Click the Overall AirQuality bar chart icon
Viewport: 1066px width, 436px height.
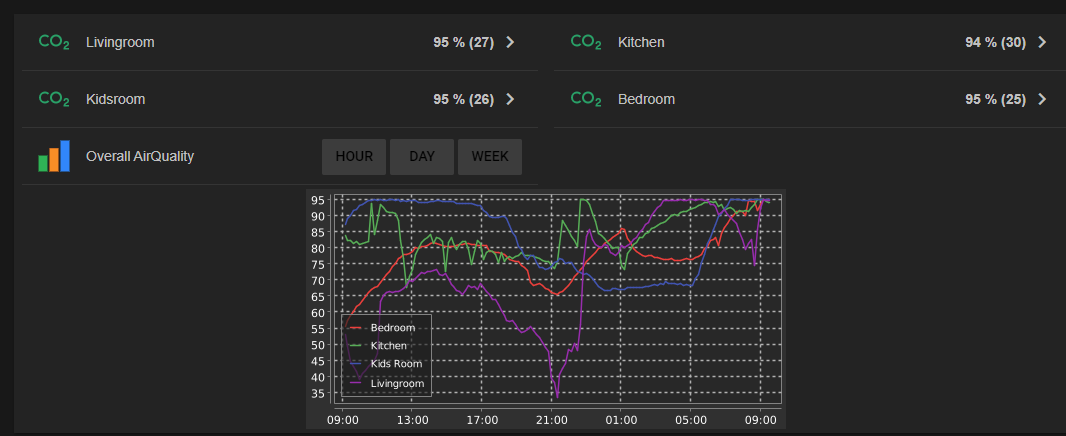(x=54, y=156)
